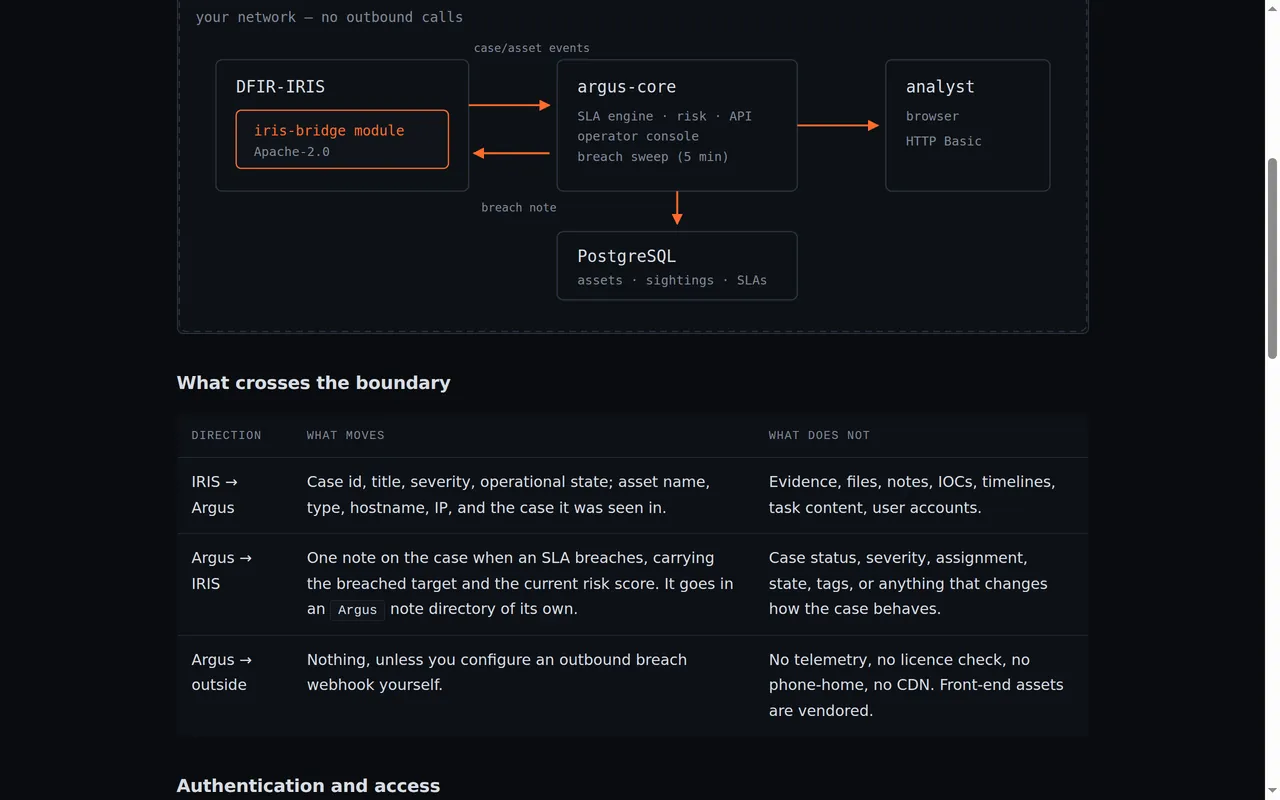Click 'your network — no outbound calls' caption
The width and height of the screenshot is (1280, 800).
[x=329, y=17]
